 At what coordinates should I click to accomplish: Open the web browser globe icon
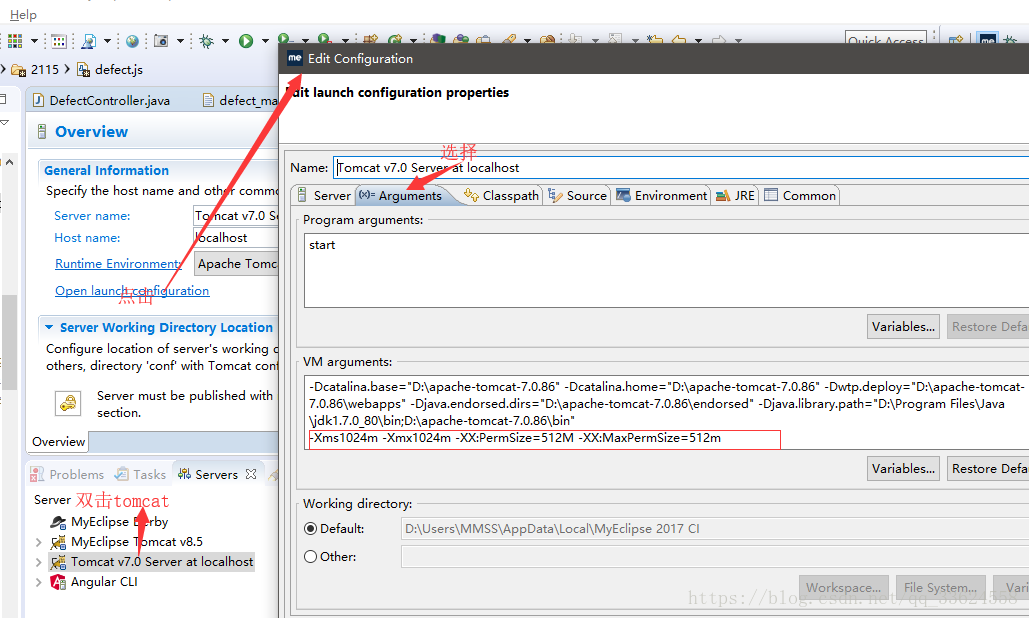133,41
